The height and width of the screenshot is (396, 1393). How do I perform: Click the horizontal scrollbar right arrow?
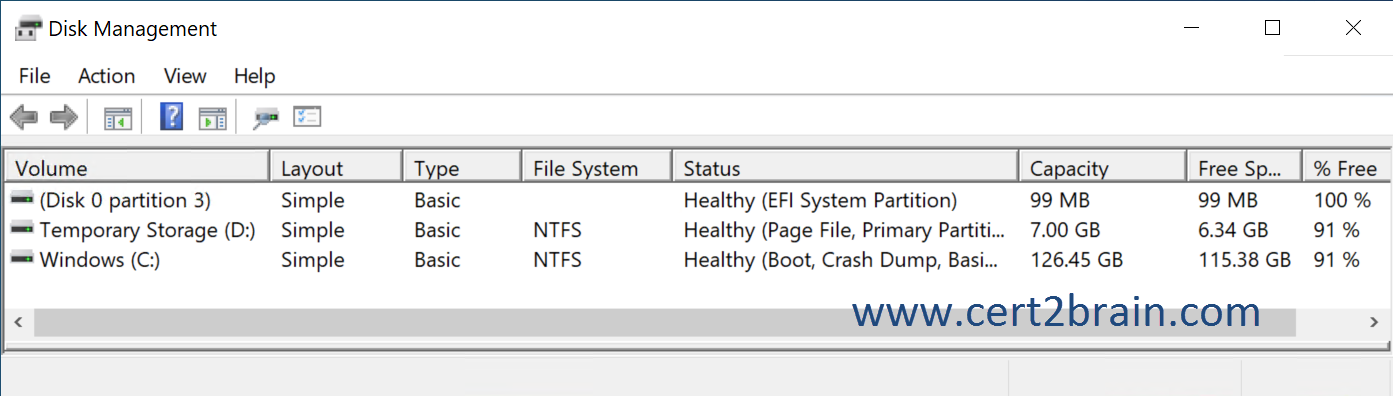coord(1374,322)
